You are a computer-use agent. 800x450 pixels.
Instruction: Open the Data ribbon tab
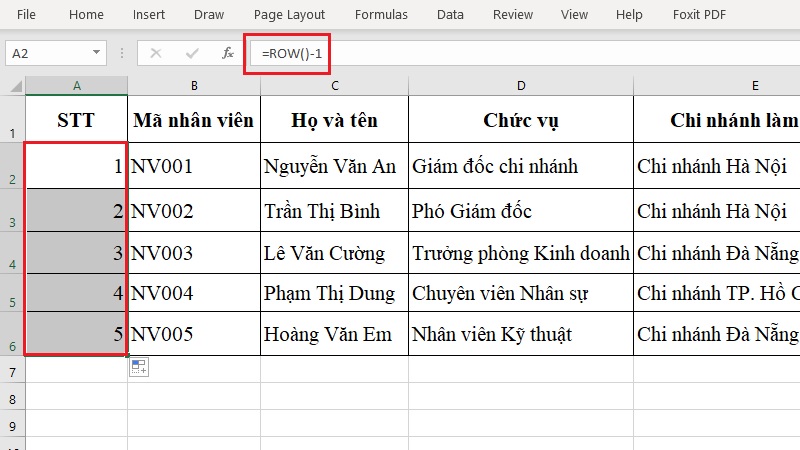point(450,15)
